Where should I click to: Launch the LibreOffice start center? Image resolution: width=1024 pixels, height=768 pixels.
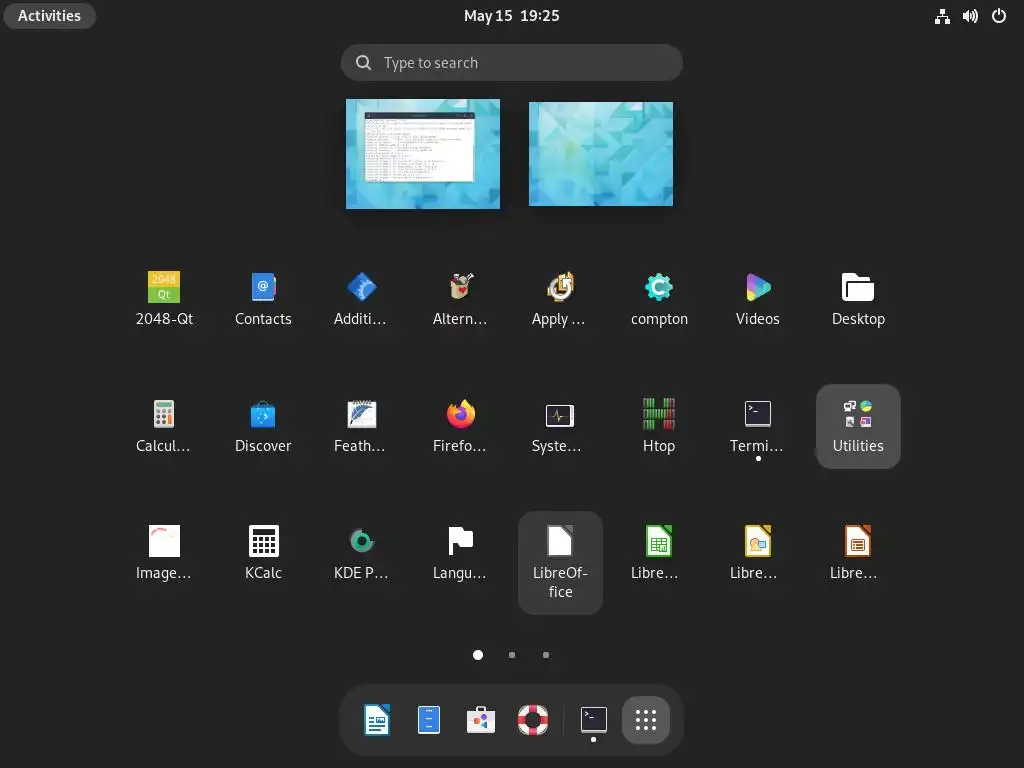[x=560, y=562]
